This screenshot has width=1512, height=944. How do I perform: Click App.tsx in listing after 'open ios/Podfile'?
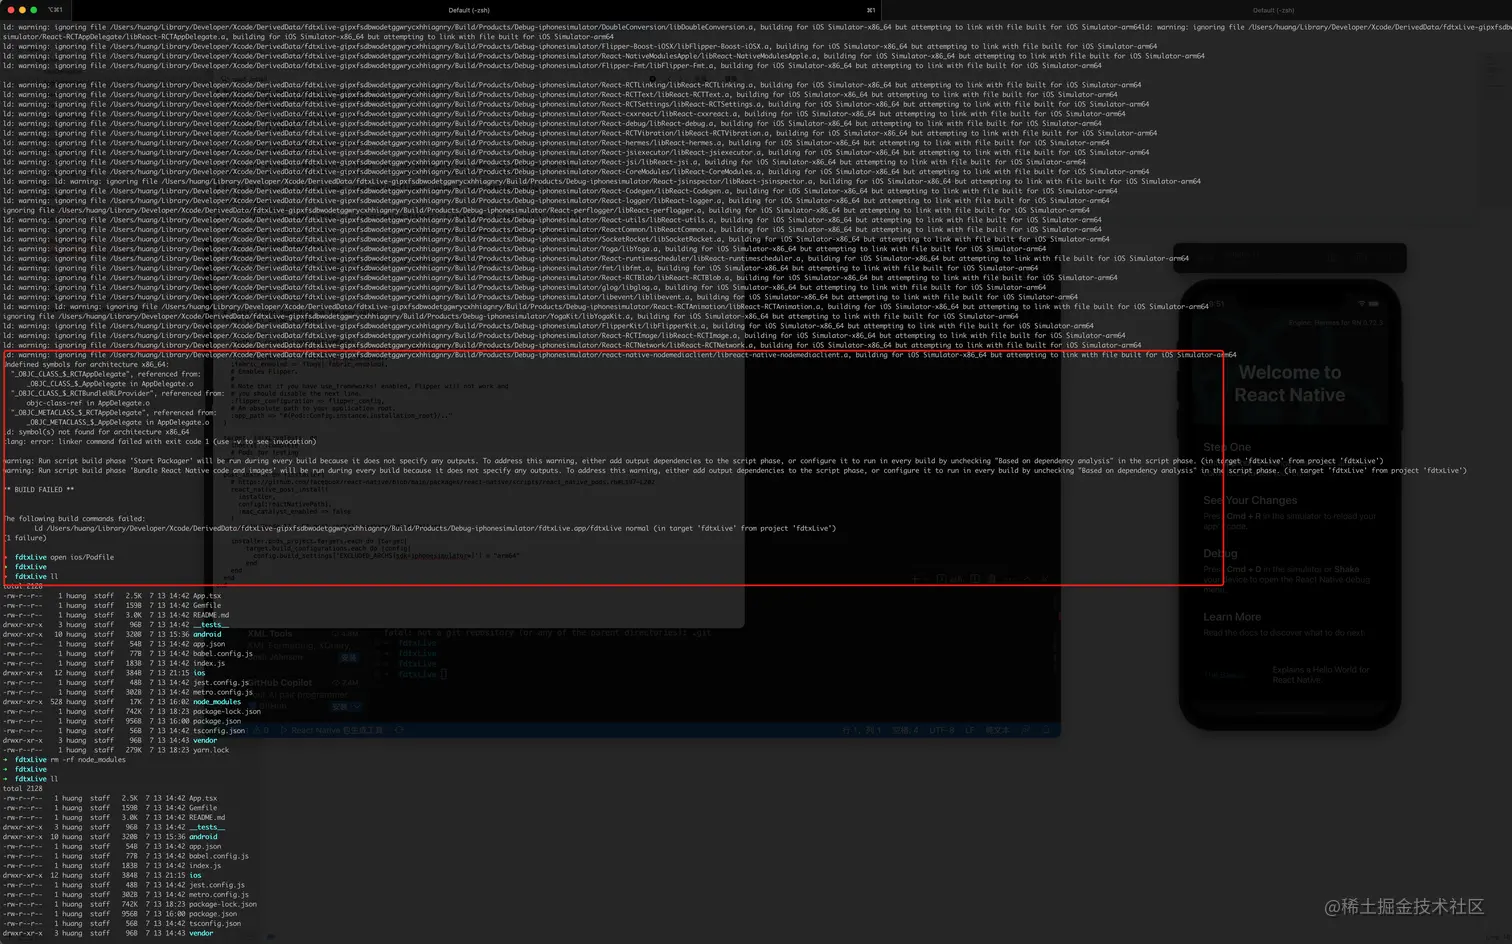coord(207,596)
